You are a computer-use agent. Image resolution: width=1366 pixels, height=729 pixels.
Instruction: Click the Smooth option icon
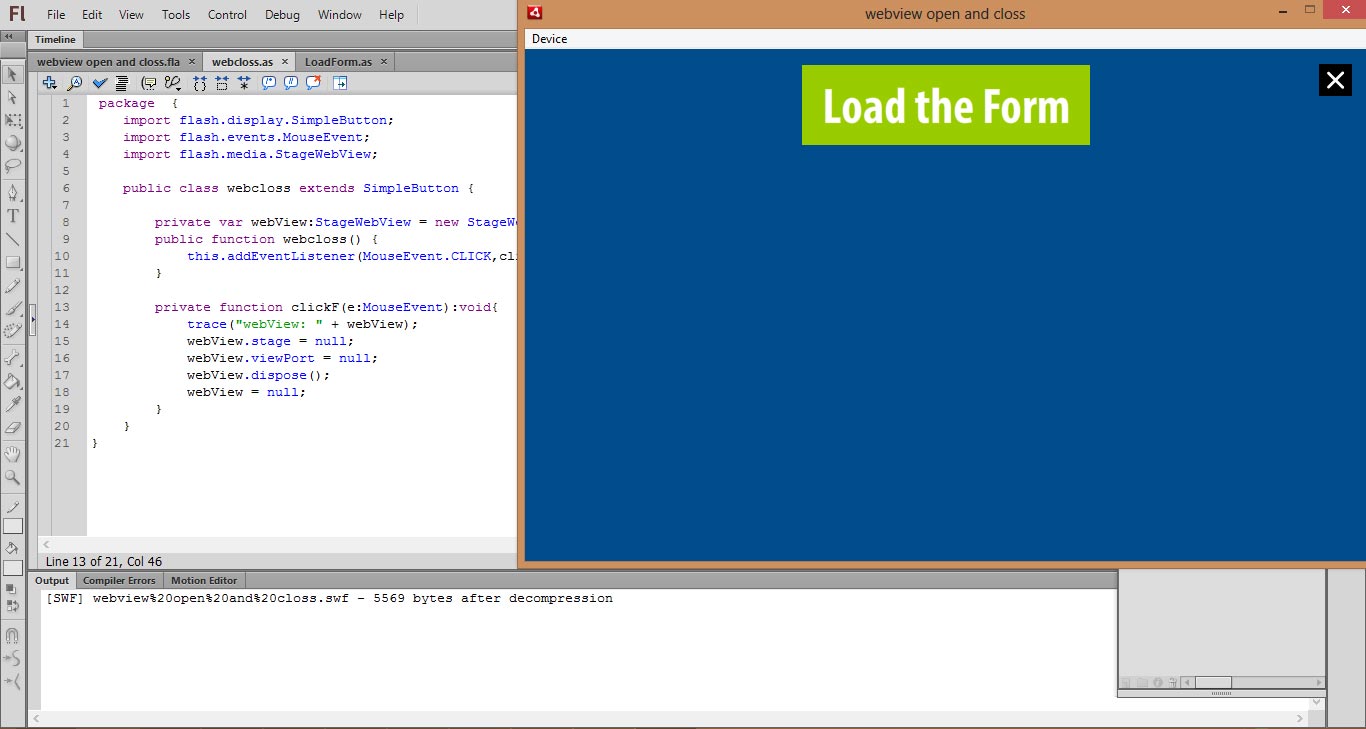12,658
